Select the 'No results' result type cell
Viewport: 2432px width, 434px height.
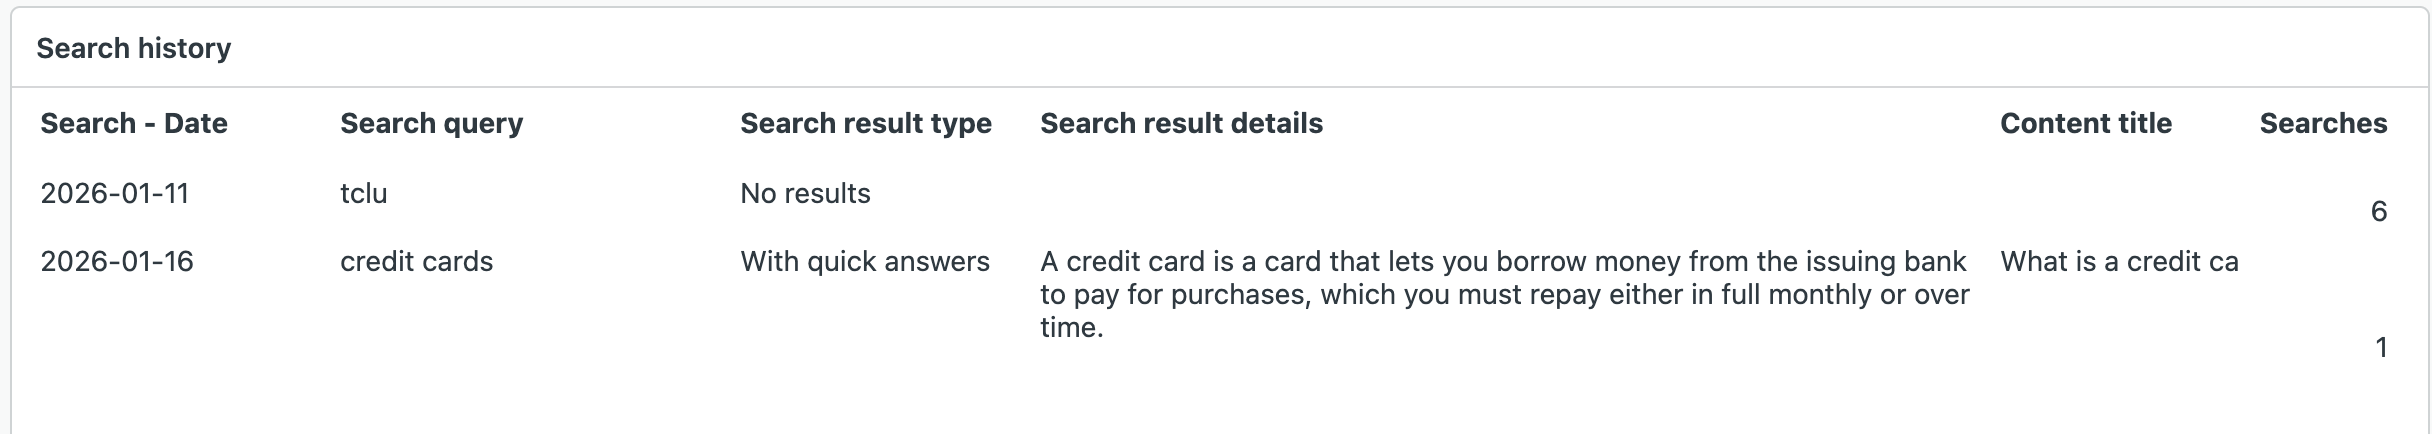click(x=805, y=193)
